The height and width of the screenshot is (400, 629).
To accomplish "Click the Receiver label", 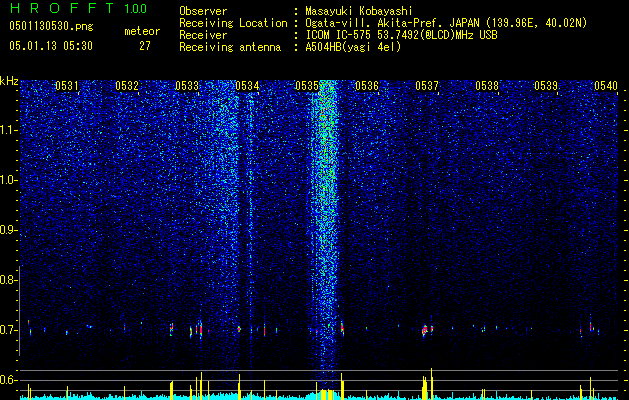I will tap(203, 35).
